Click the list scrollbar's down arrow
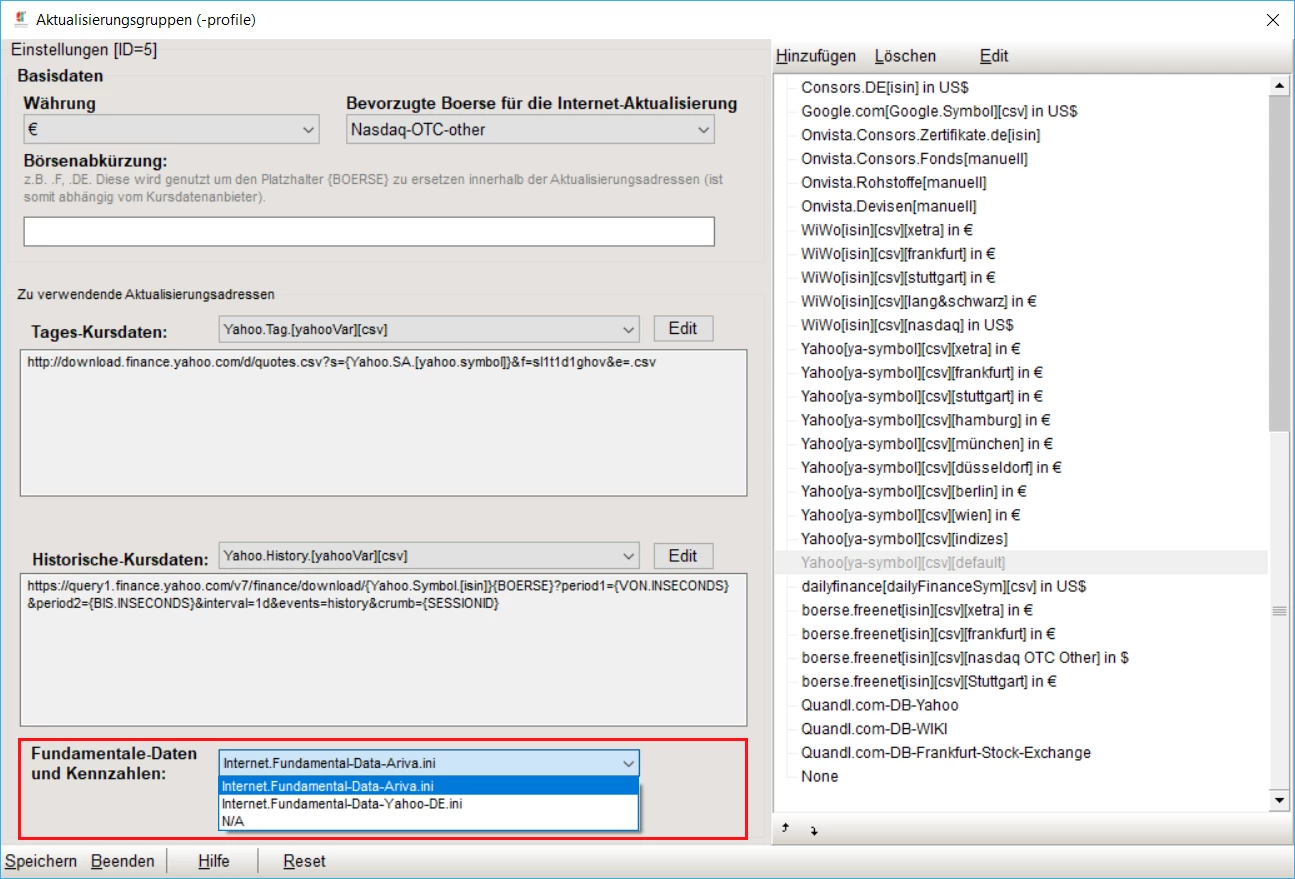The height and width of the screenshot is (879, 1295). pyautogui.click(x=1278, y=800)
